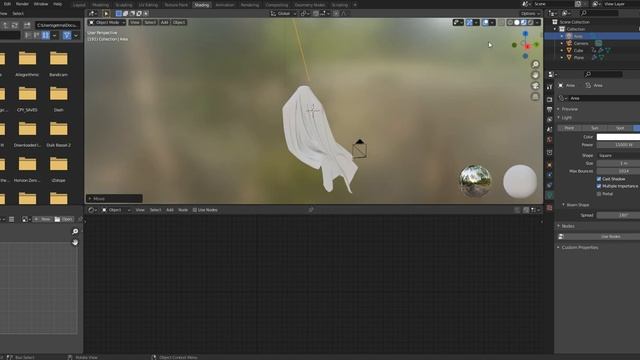This screenshot has height=360, width=640.
Task: Open the viewport shading options dropdown
Action: (537, 22)
